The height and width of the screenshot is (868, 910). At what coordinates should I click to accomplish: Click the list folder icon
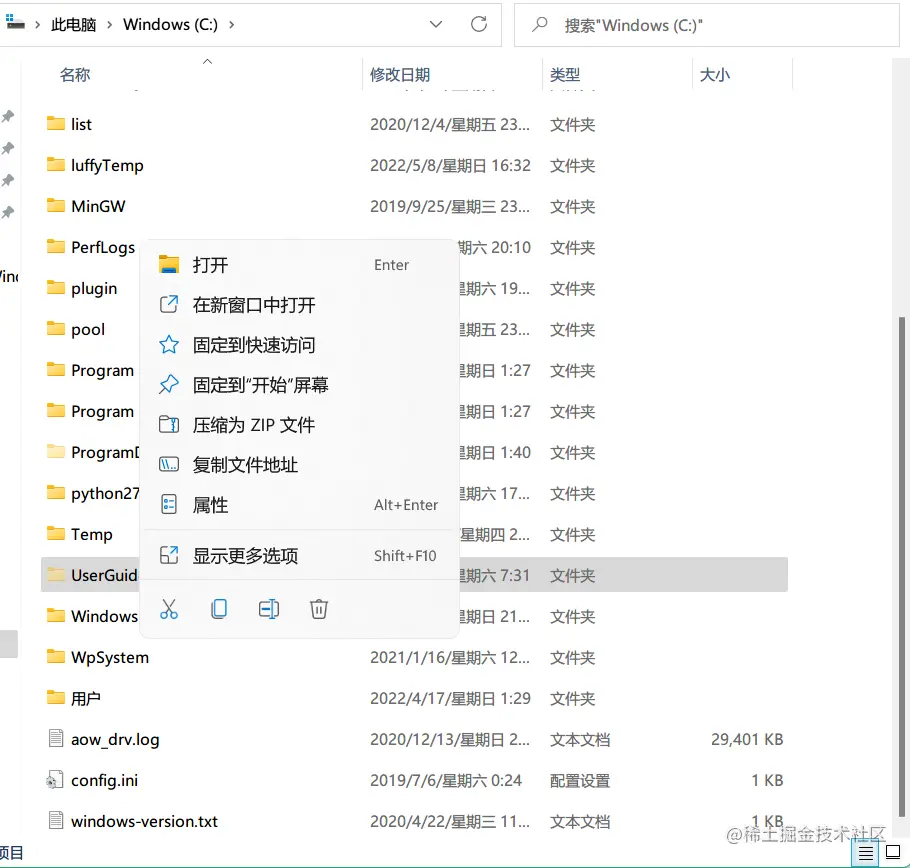point(56,124)
